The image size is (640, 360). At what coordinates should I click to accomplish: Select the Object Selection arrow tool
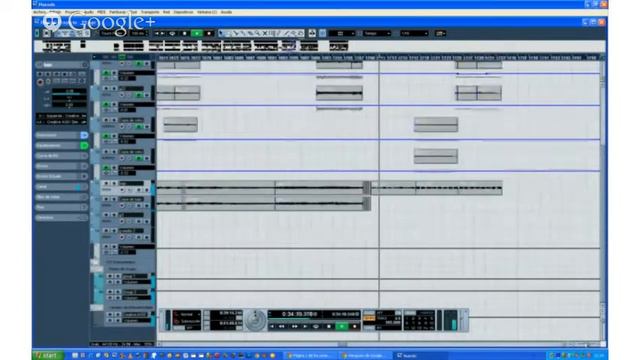click(x=221, y=33)
